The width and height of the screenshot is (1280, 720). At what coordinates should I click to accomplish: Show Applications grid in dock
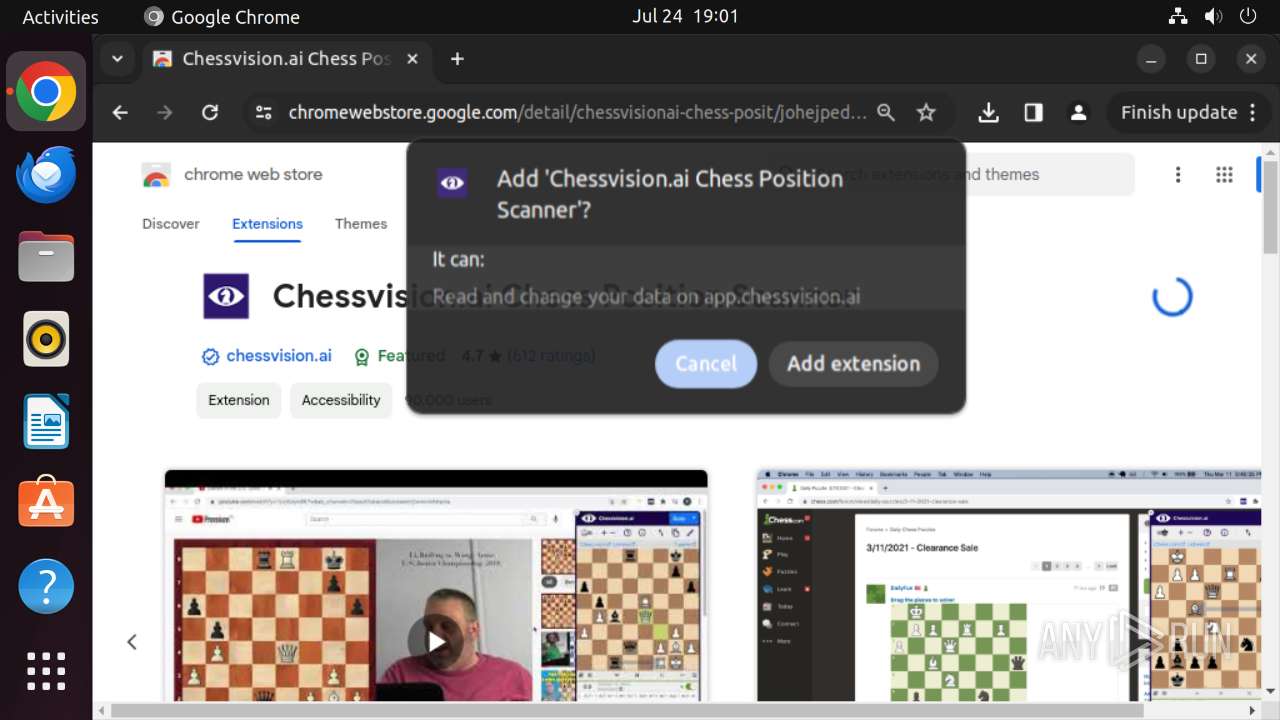[x=46, y=670]
